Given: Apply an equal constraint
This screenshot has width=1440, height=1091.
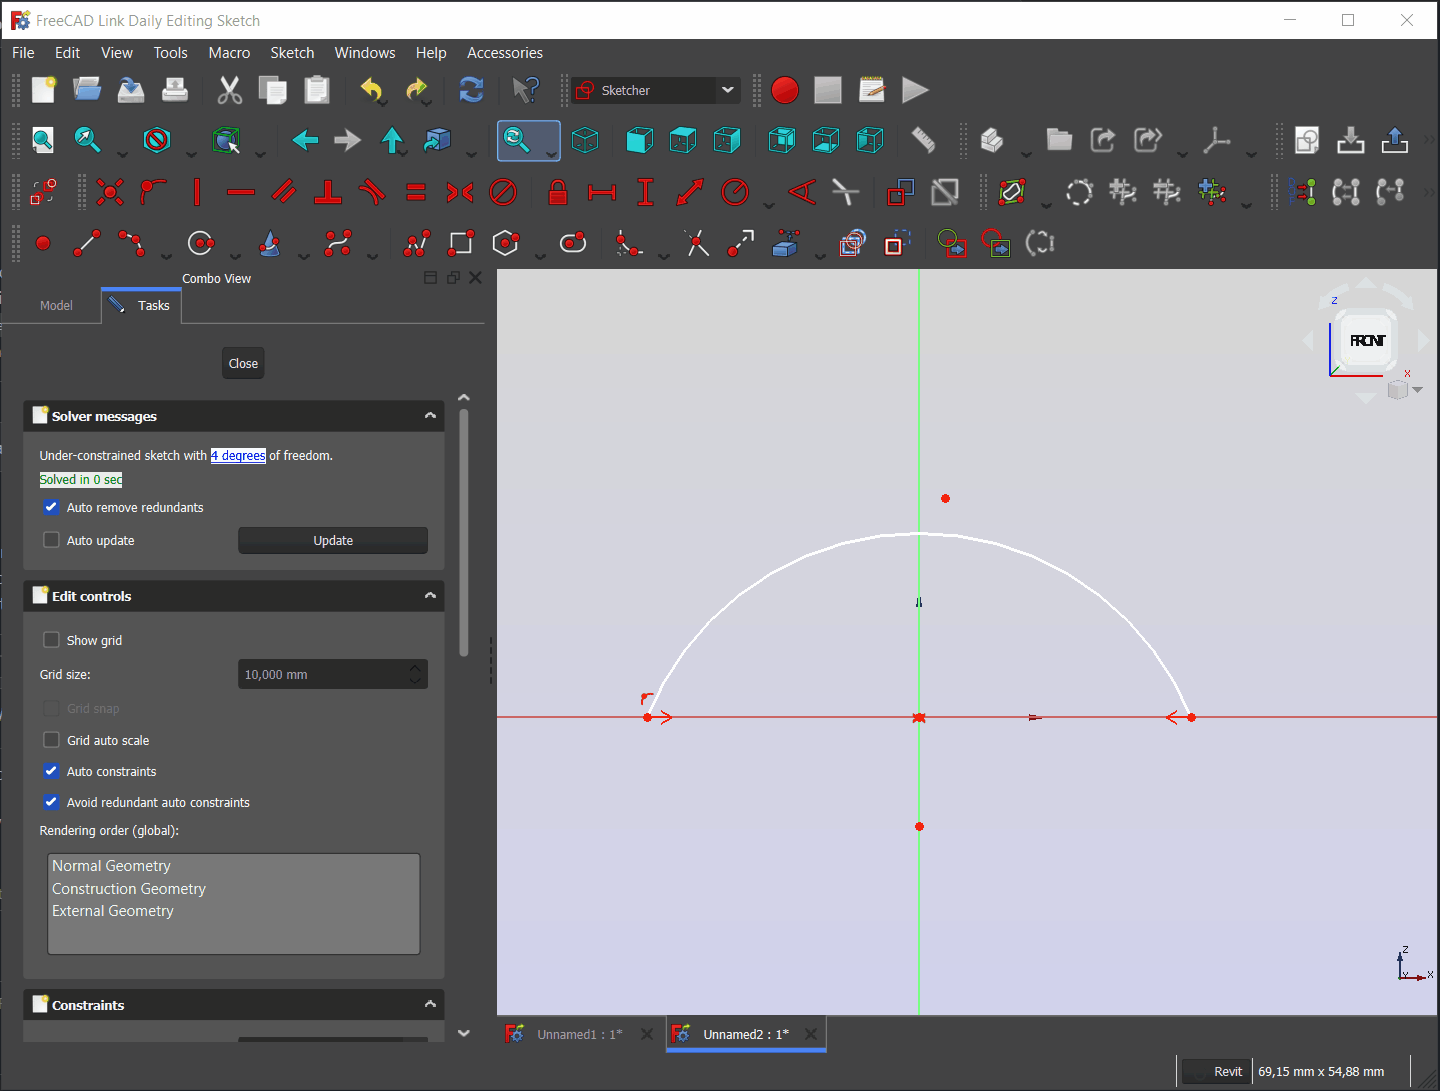Looking at the screenshot, I should click(416, 191).
